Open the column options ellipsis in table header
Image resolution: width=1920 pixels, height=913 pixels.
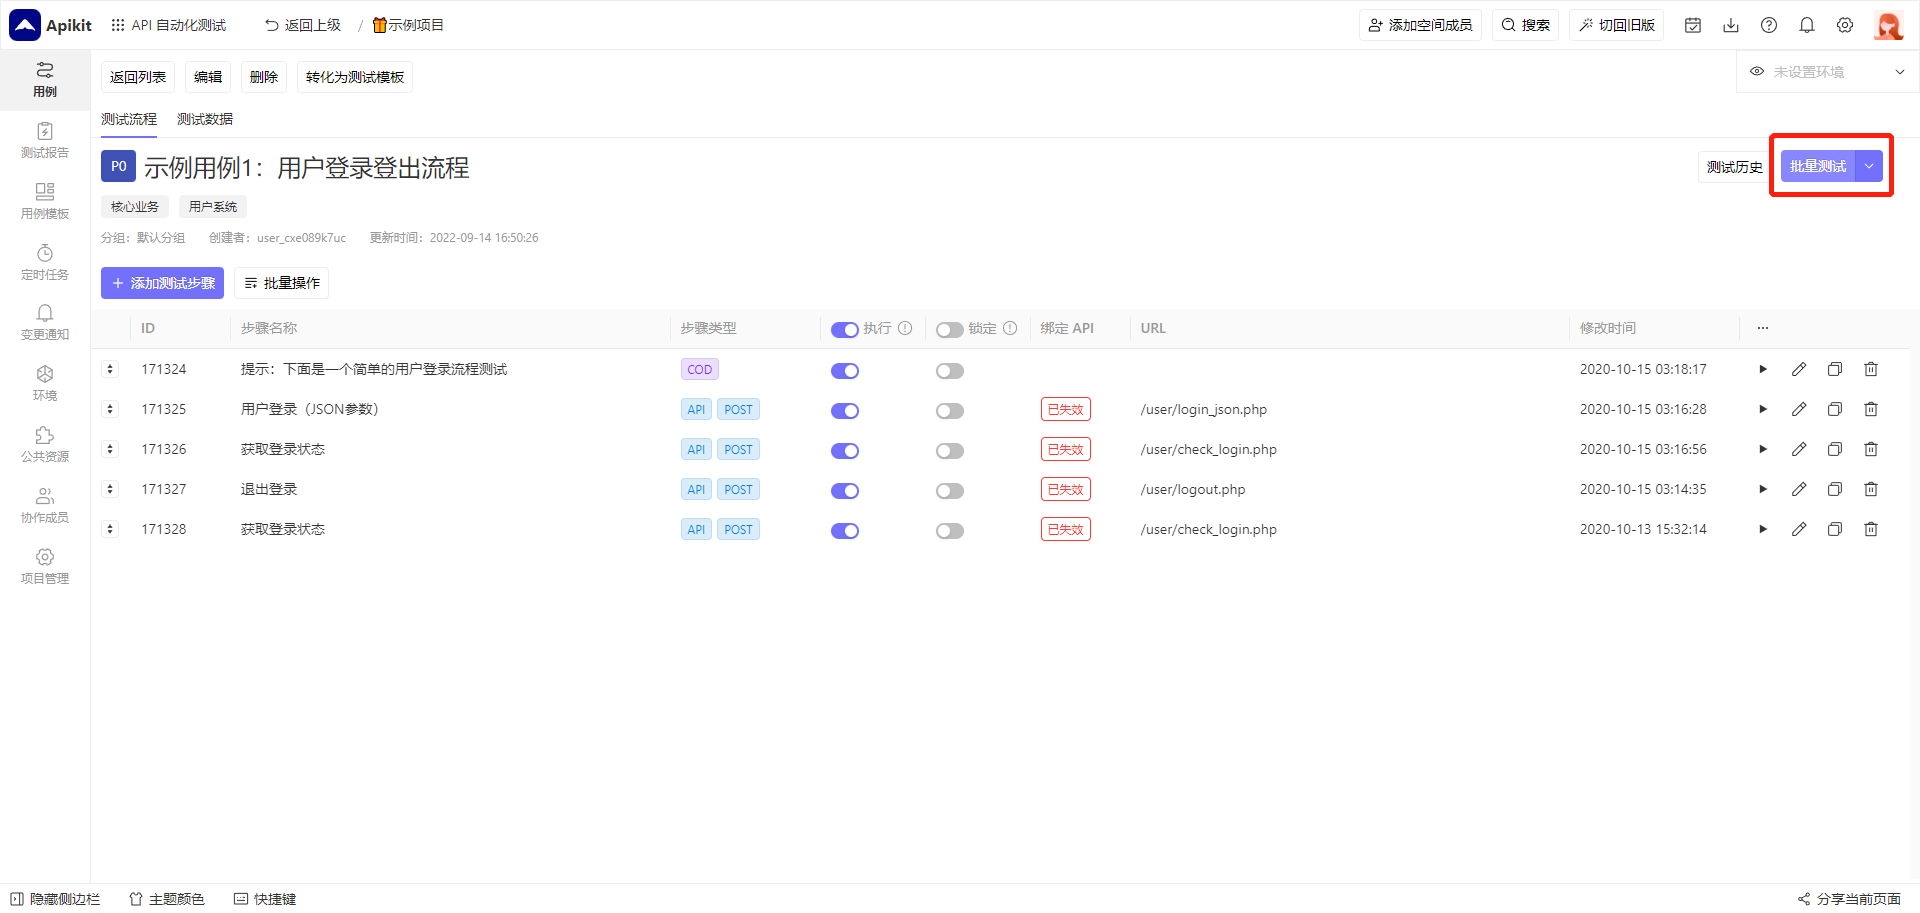click(x=1763, y=328)
